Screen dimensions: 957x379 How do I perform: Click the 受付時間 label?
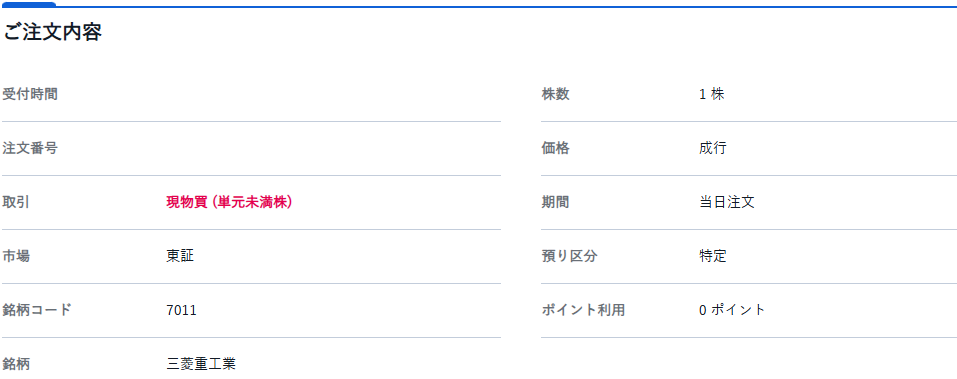click(30, 95)
